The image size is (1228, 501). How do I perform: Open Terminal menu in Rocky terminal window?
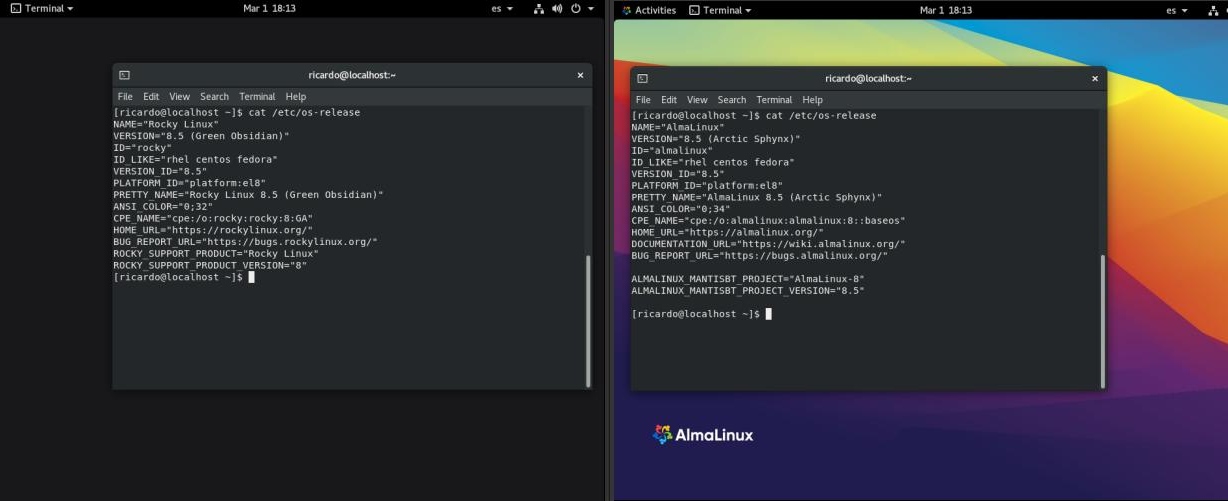(x=257, y=97)
